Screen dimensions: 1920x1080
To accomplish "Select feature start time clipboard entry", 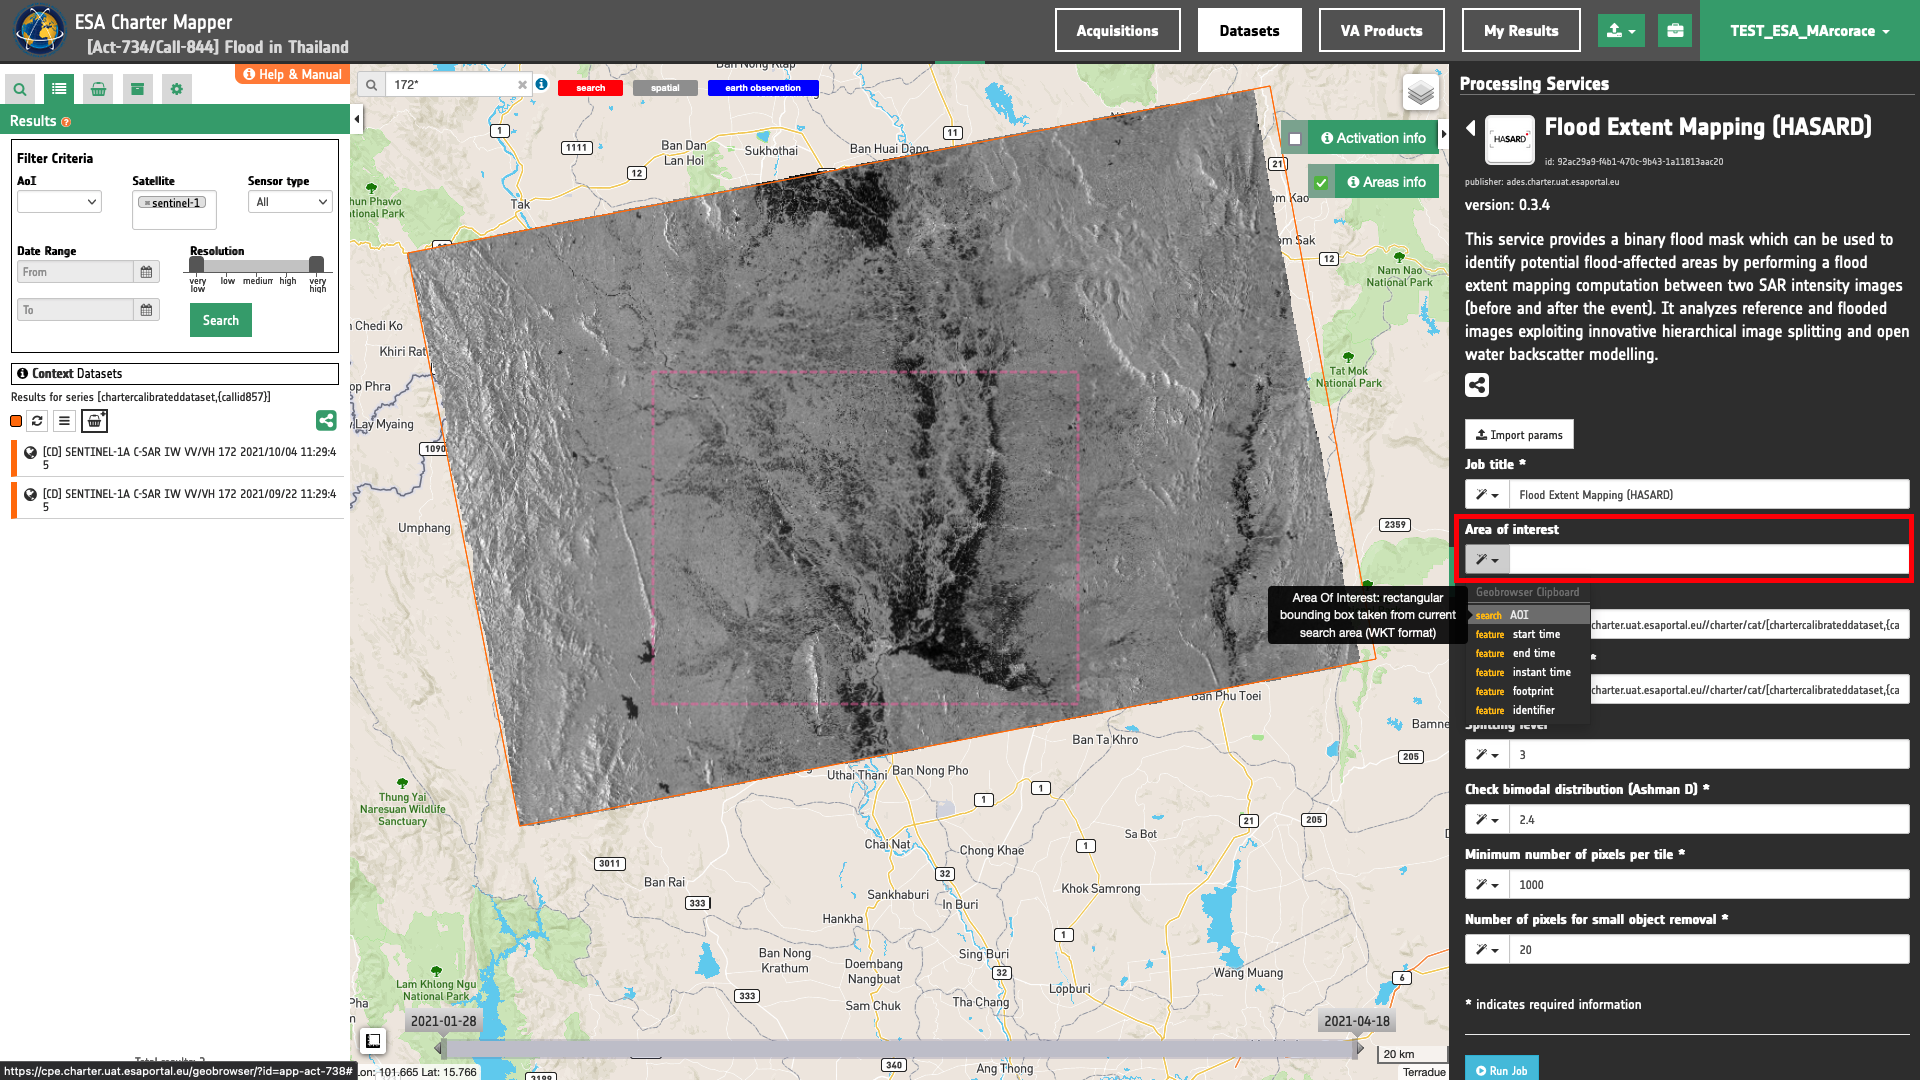I will [1528, 634].
